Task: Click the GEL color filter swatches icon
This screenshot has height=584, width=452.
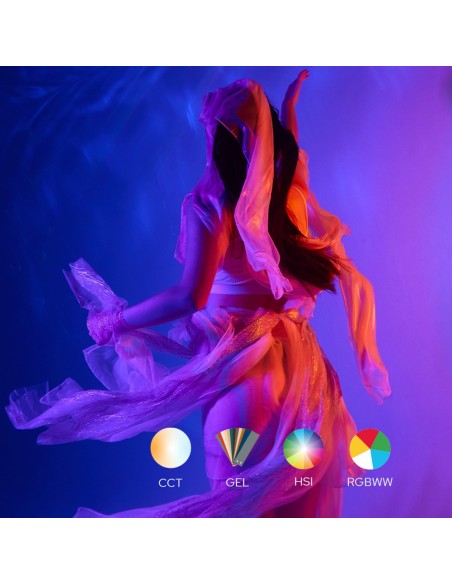Action: click(237, 447)
